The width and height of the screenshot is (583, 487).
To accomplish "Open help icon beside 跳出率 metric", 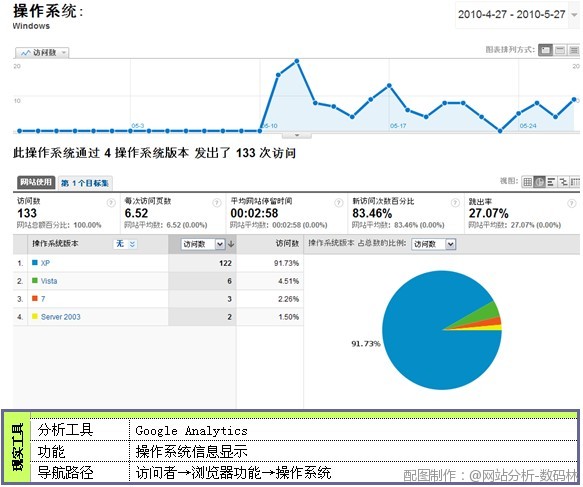I will coord(571,203).
